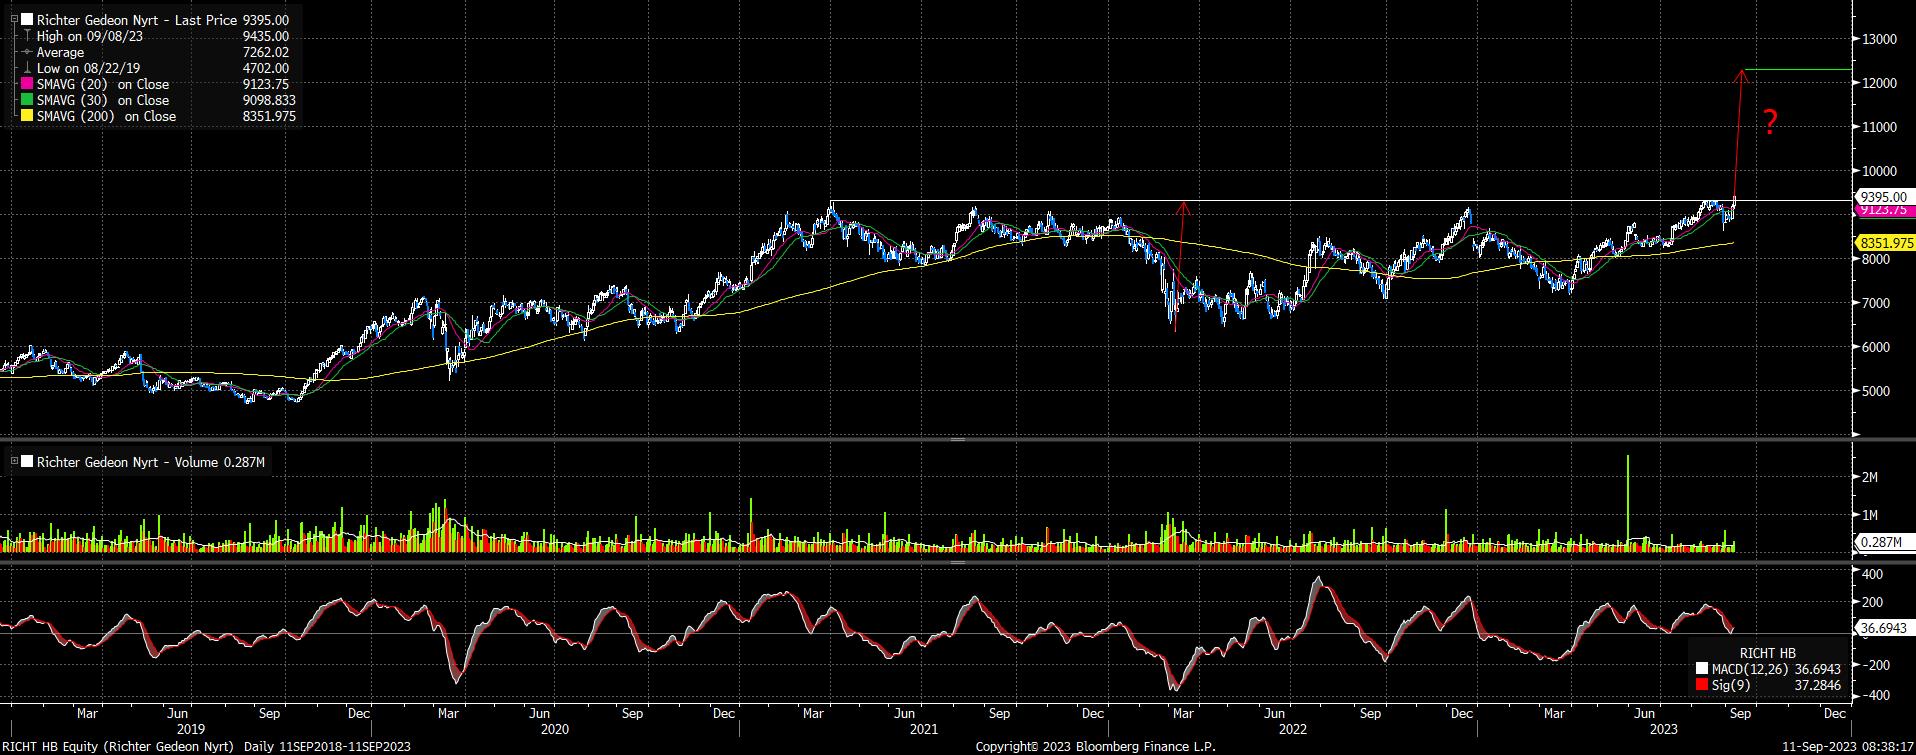This screenshot has width=1916, height=755.
Task: Click the 1M volume axis label
Action: [1870, 515]
